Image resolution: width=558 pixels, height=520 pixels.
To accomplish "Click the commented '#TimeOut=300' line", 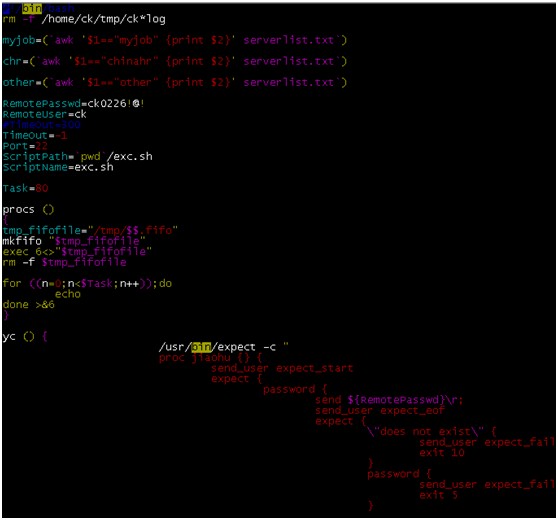I will (41, 125).
